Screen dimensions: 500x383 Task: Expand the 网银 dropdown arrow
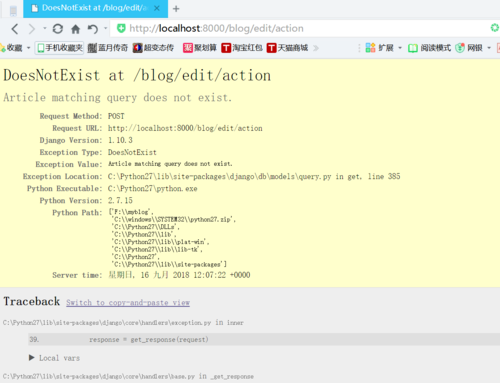point(489,48)
